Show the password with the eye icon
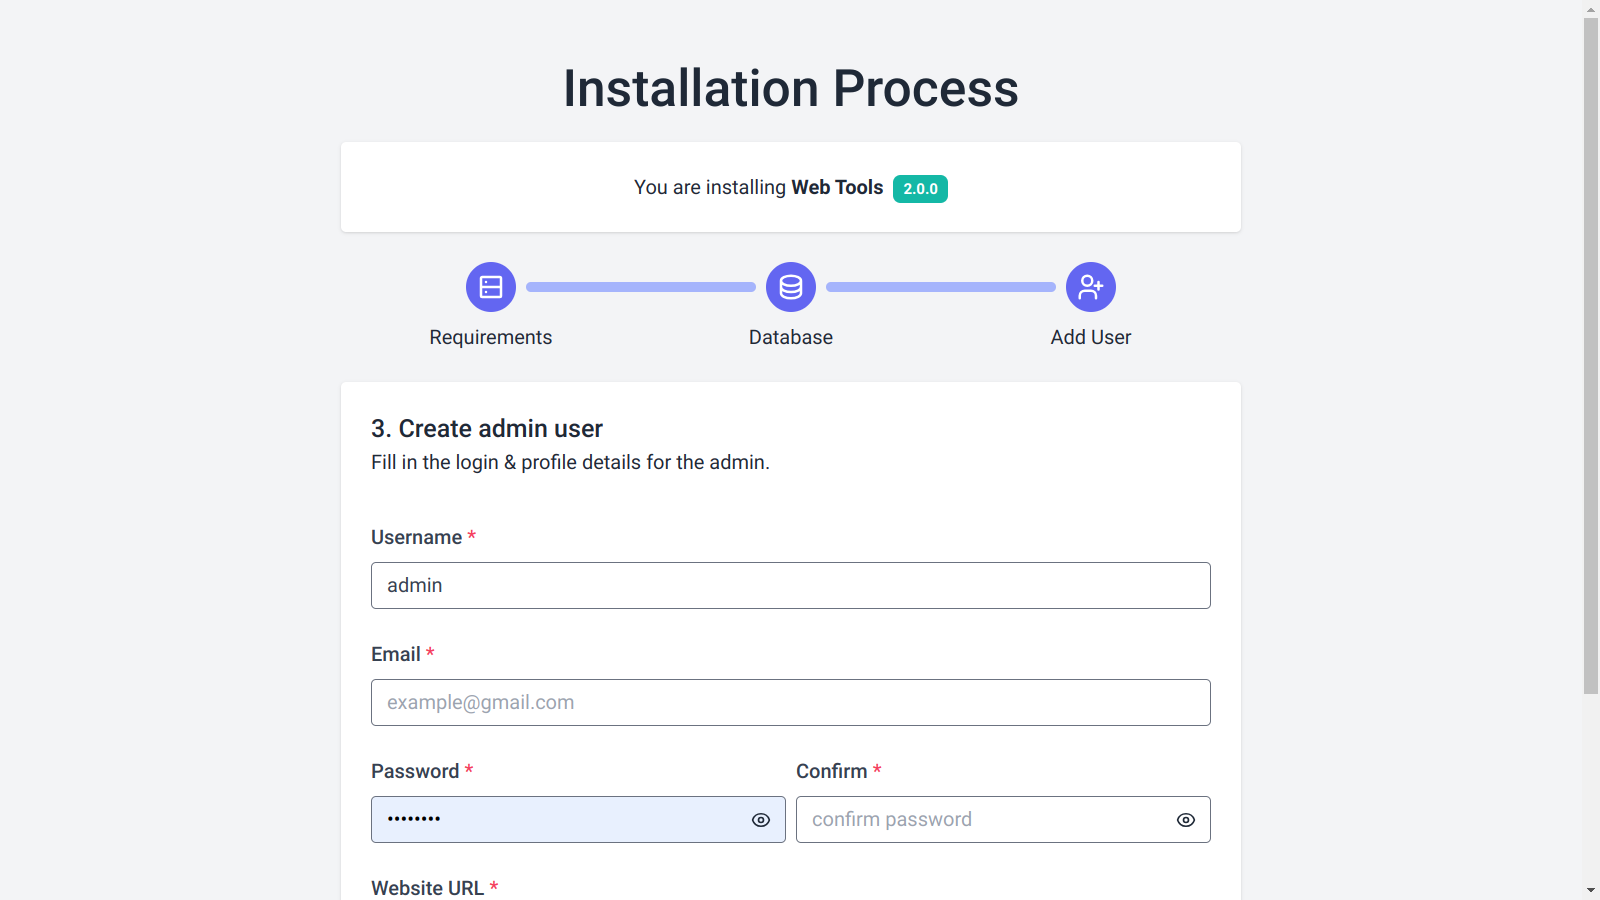Image resolution: width=1600 pixels, height=900 pixels. pos(761,820)
